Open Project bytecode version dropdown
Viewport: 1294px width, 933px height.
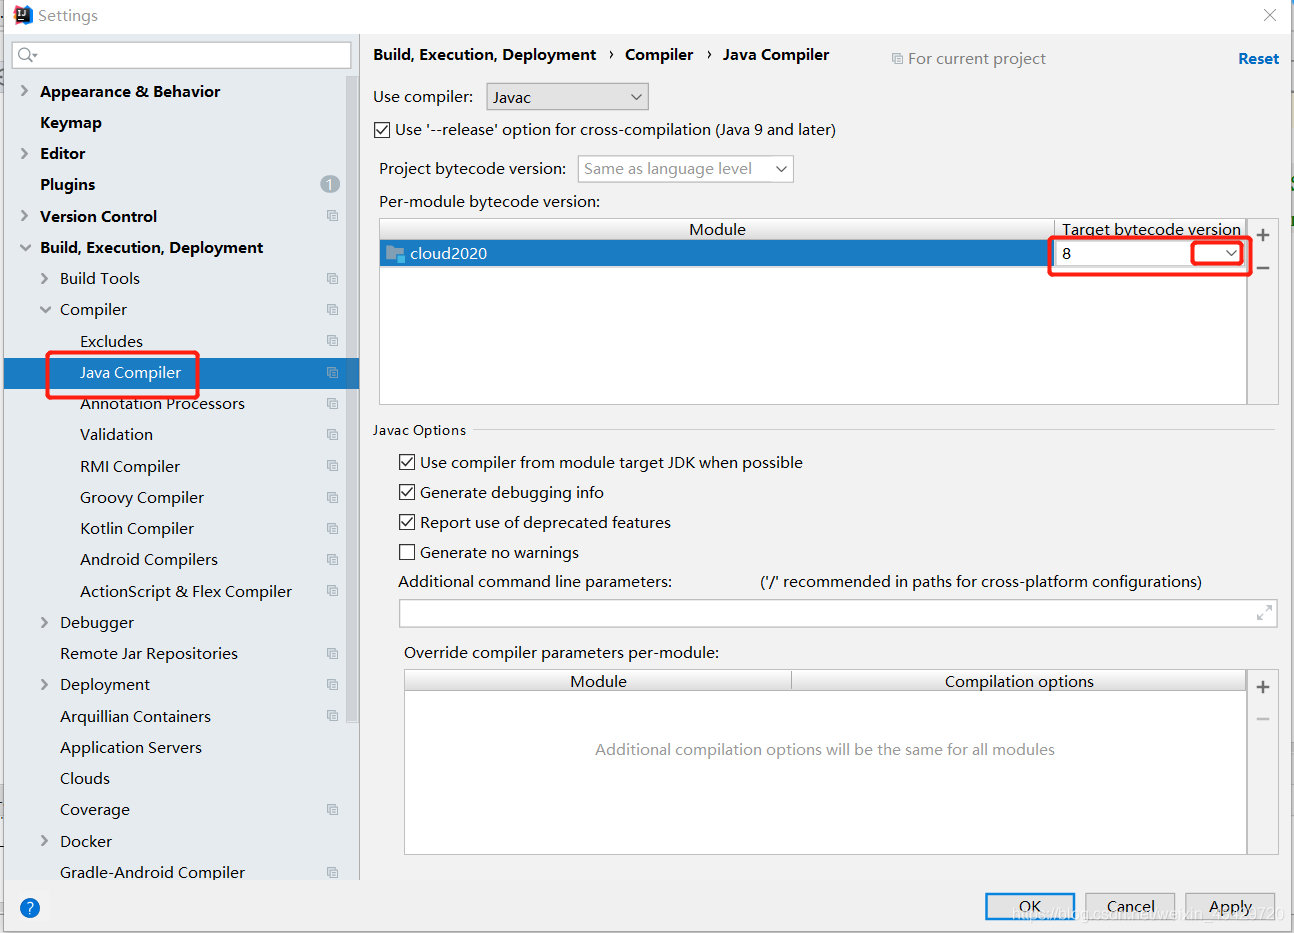coord(686,169)
